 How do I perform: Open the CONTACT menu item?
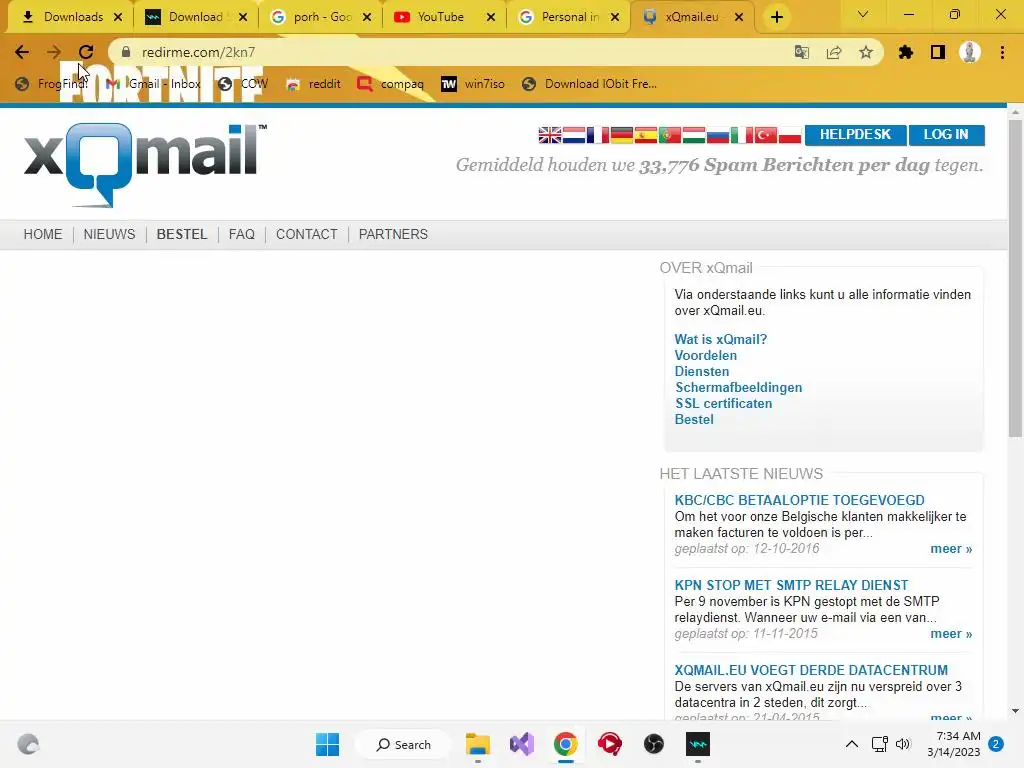[306, 234]
